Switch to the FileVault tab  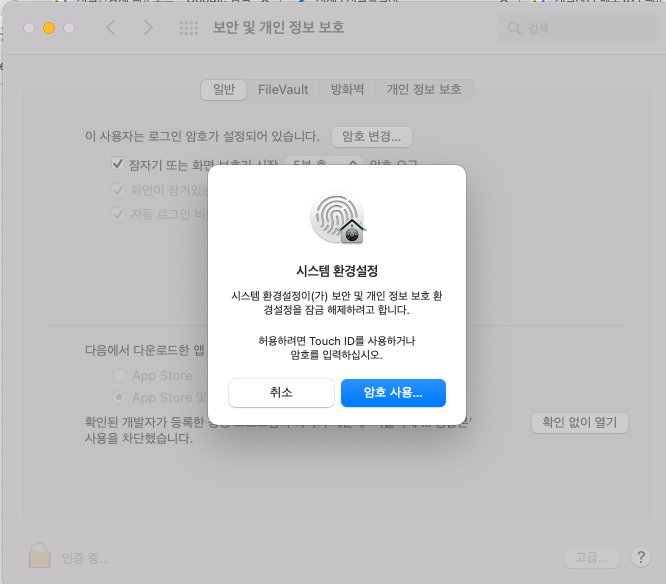coord(283,90)
